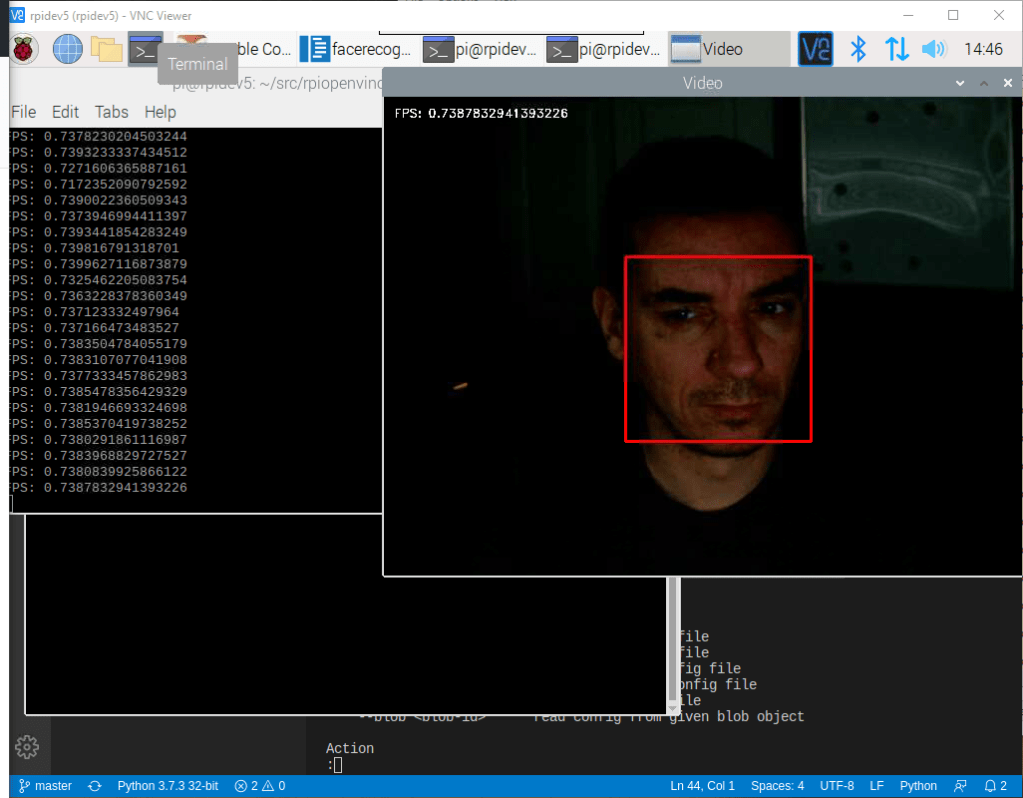
Task: Click the sync changes icon in status bar
Action: tap(95, 786)
